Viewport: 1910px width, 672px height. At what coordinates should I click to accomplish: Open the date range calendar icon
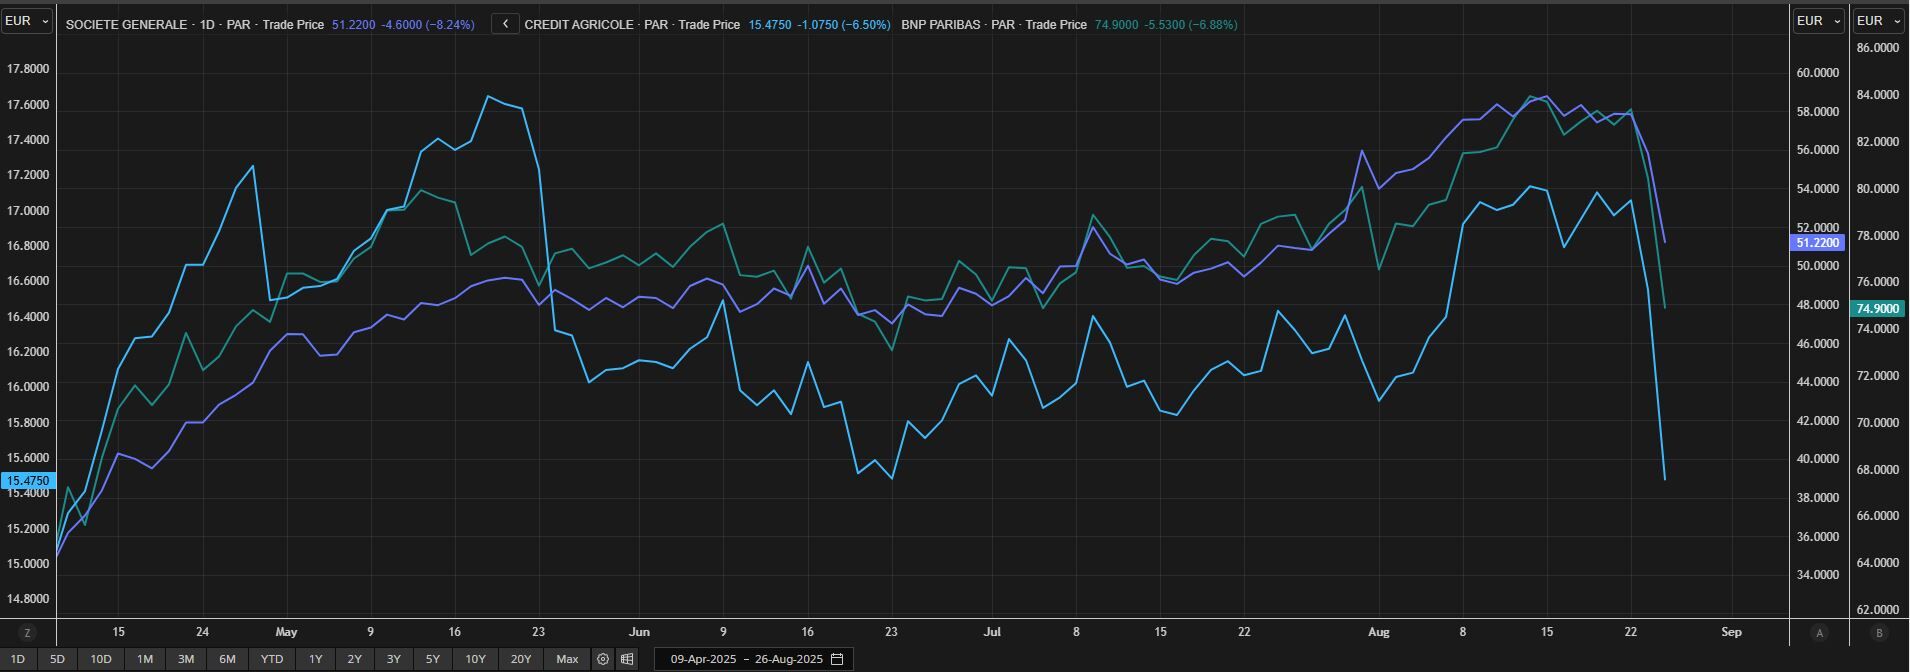(x=837, y=659)
